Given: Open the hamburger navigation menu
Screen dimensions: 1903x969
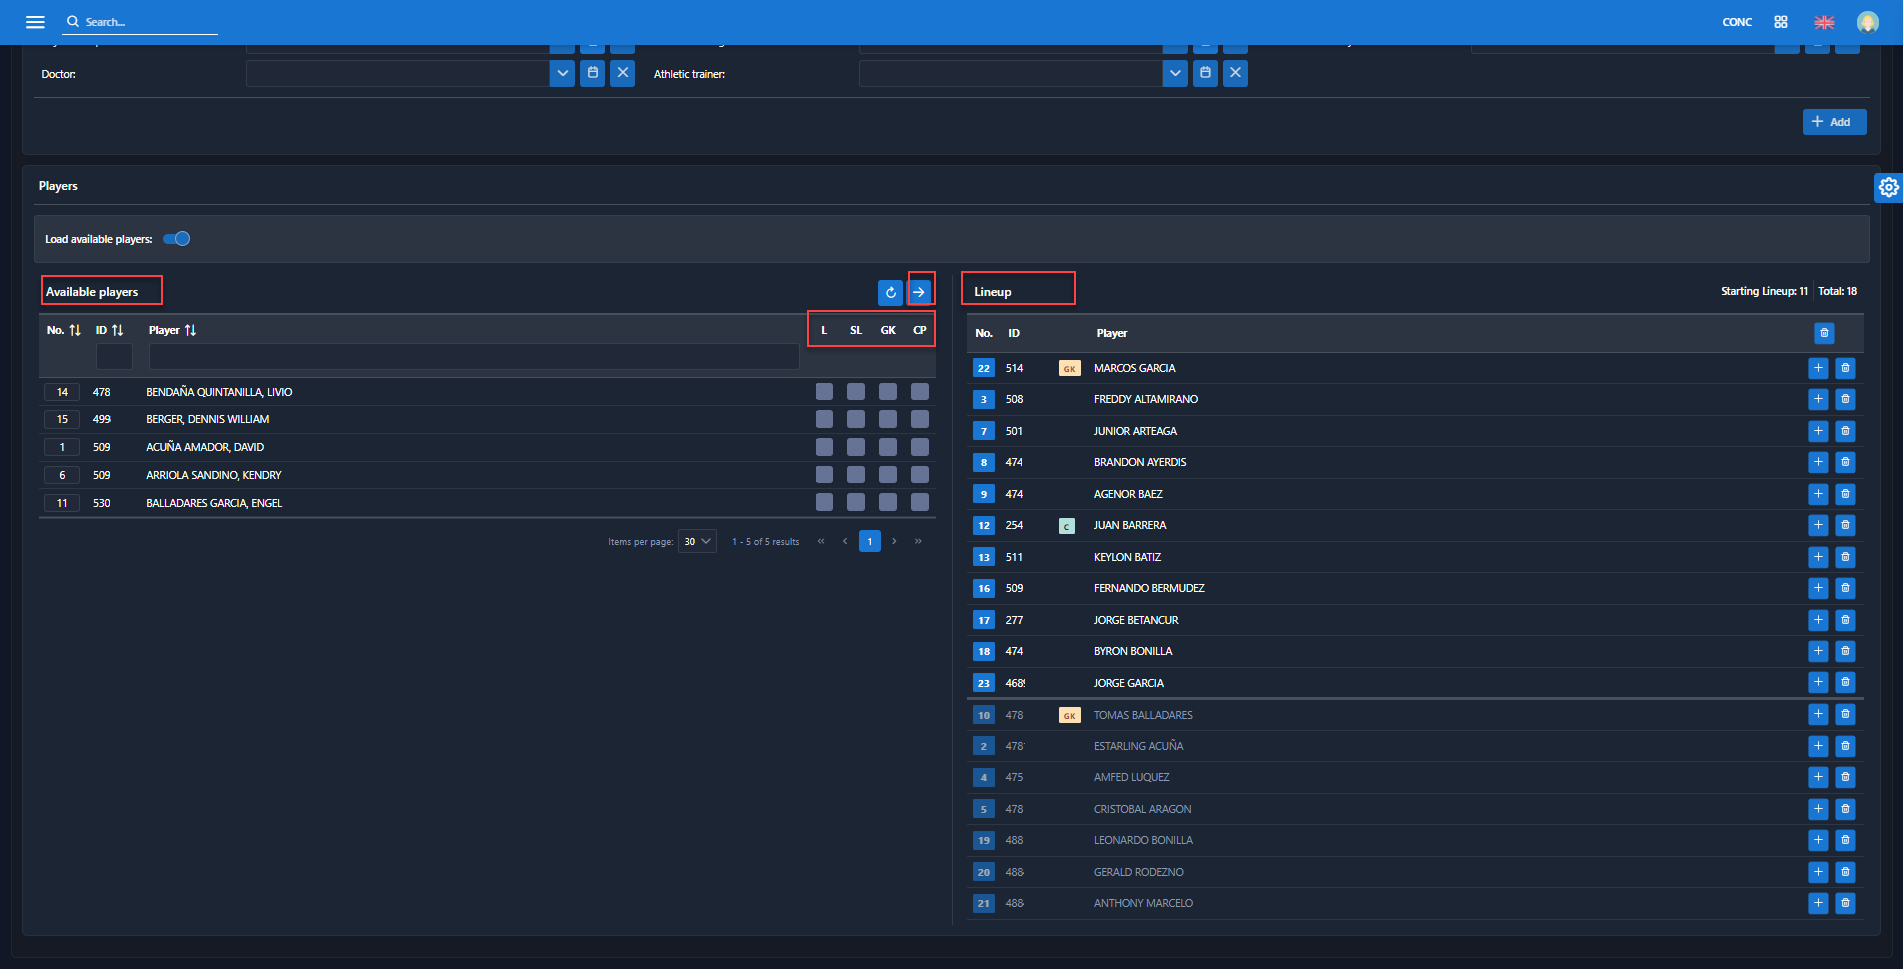Looking at the screenshot, I should (x=35, y=22).
